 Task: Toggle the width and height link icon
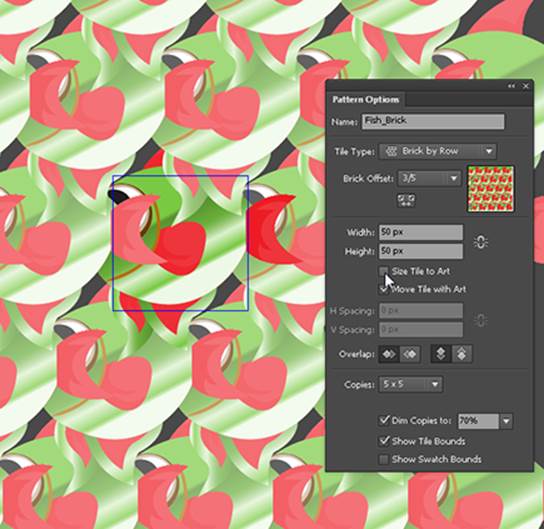(x=481, y=242)
